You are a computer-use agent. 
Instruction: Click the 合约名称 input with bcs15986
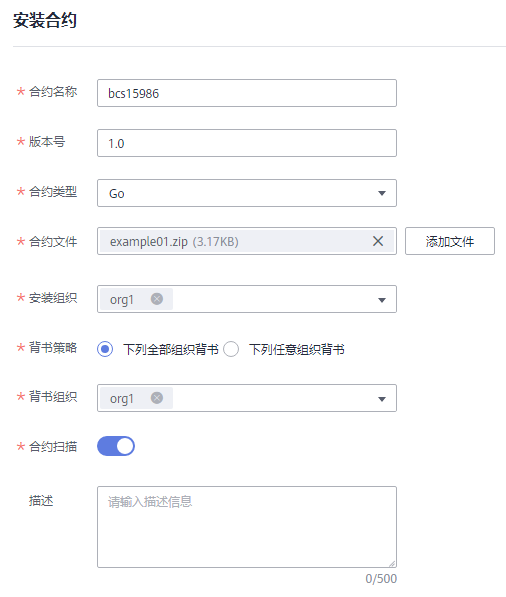coord(247,93)
